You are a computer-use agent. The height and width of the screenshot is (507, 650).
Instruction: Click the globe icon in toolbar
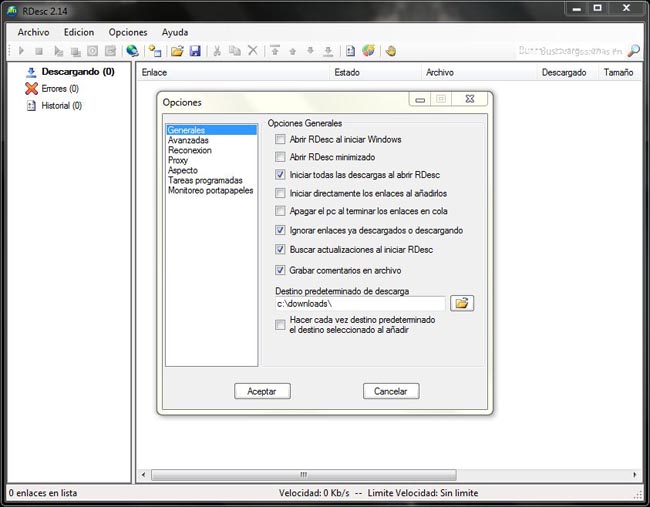tap(133, 51)
